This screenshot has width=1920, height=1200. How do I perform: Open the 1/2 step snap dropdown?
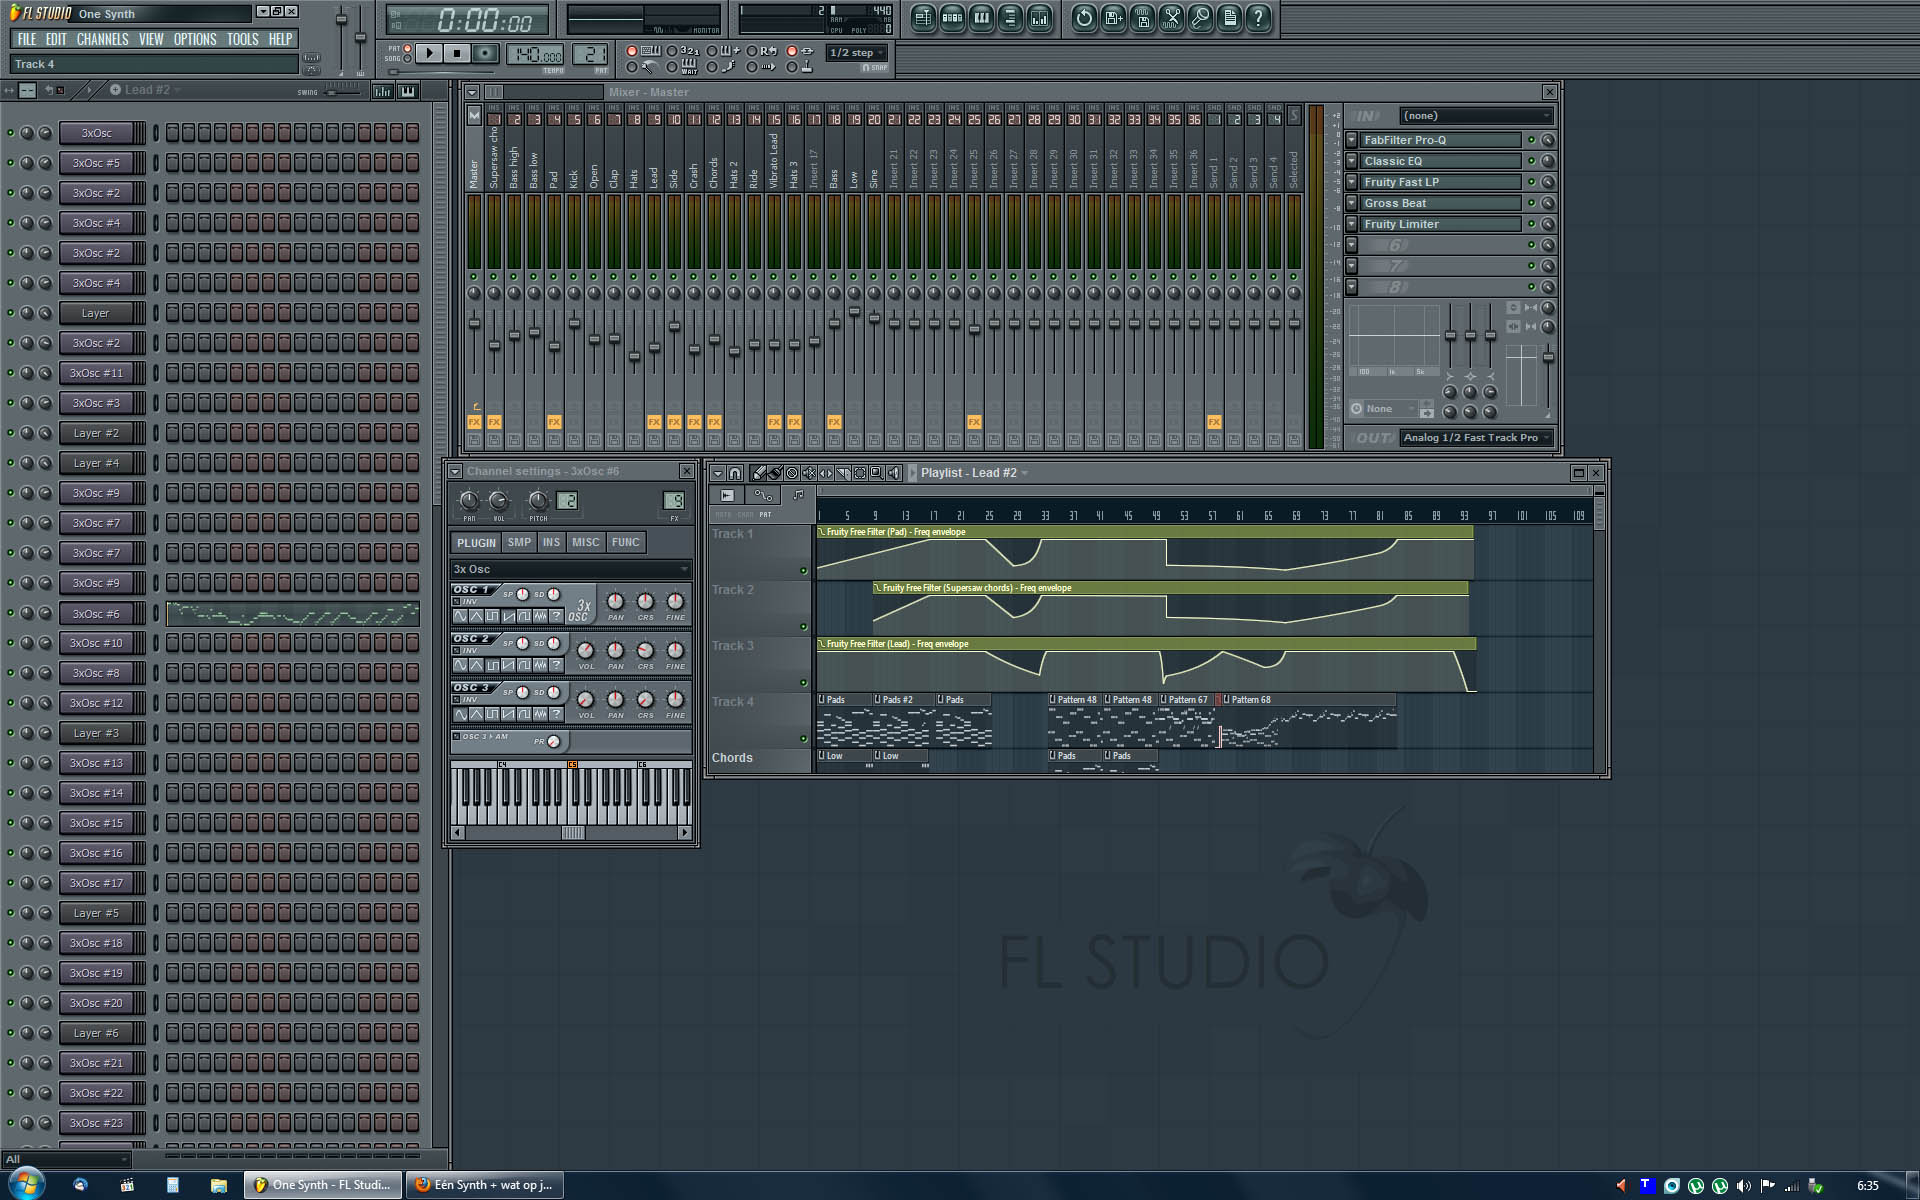(856, 52)
